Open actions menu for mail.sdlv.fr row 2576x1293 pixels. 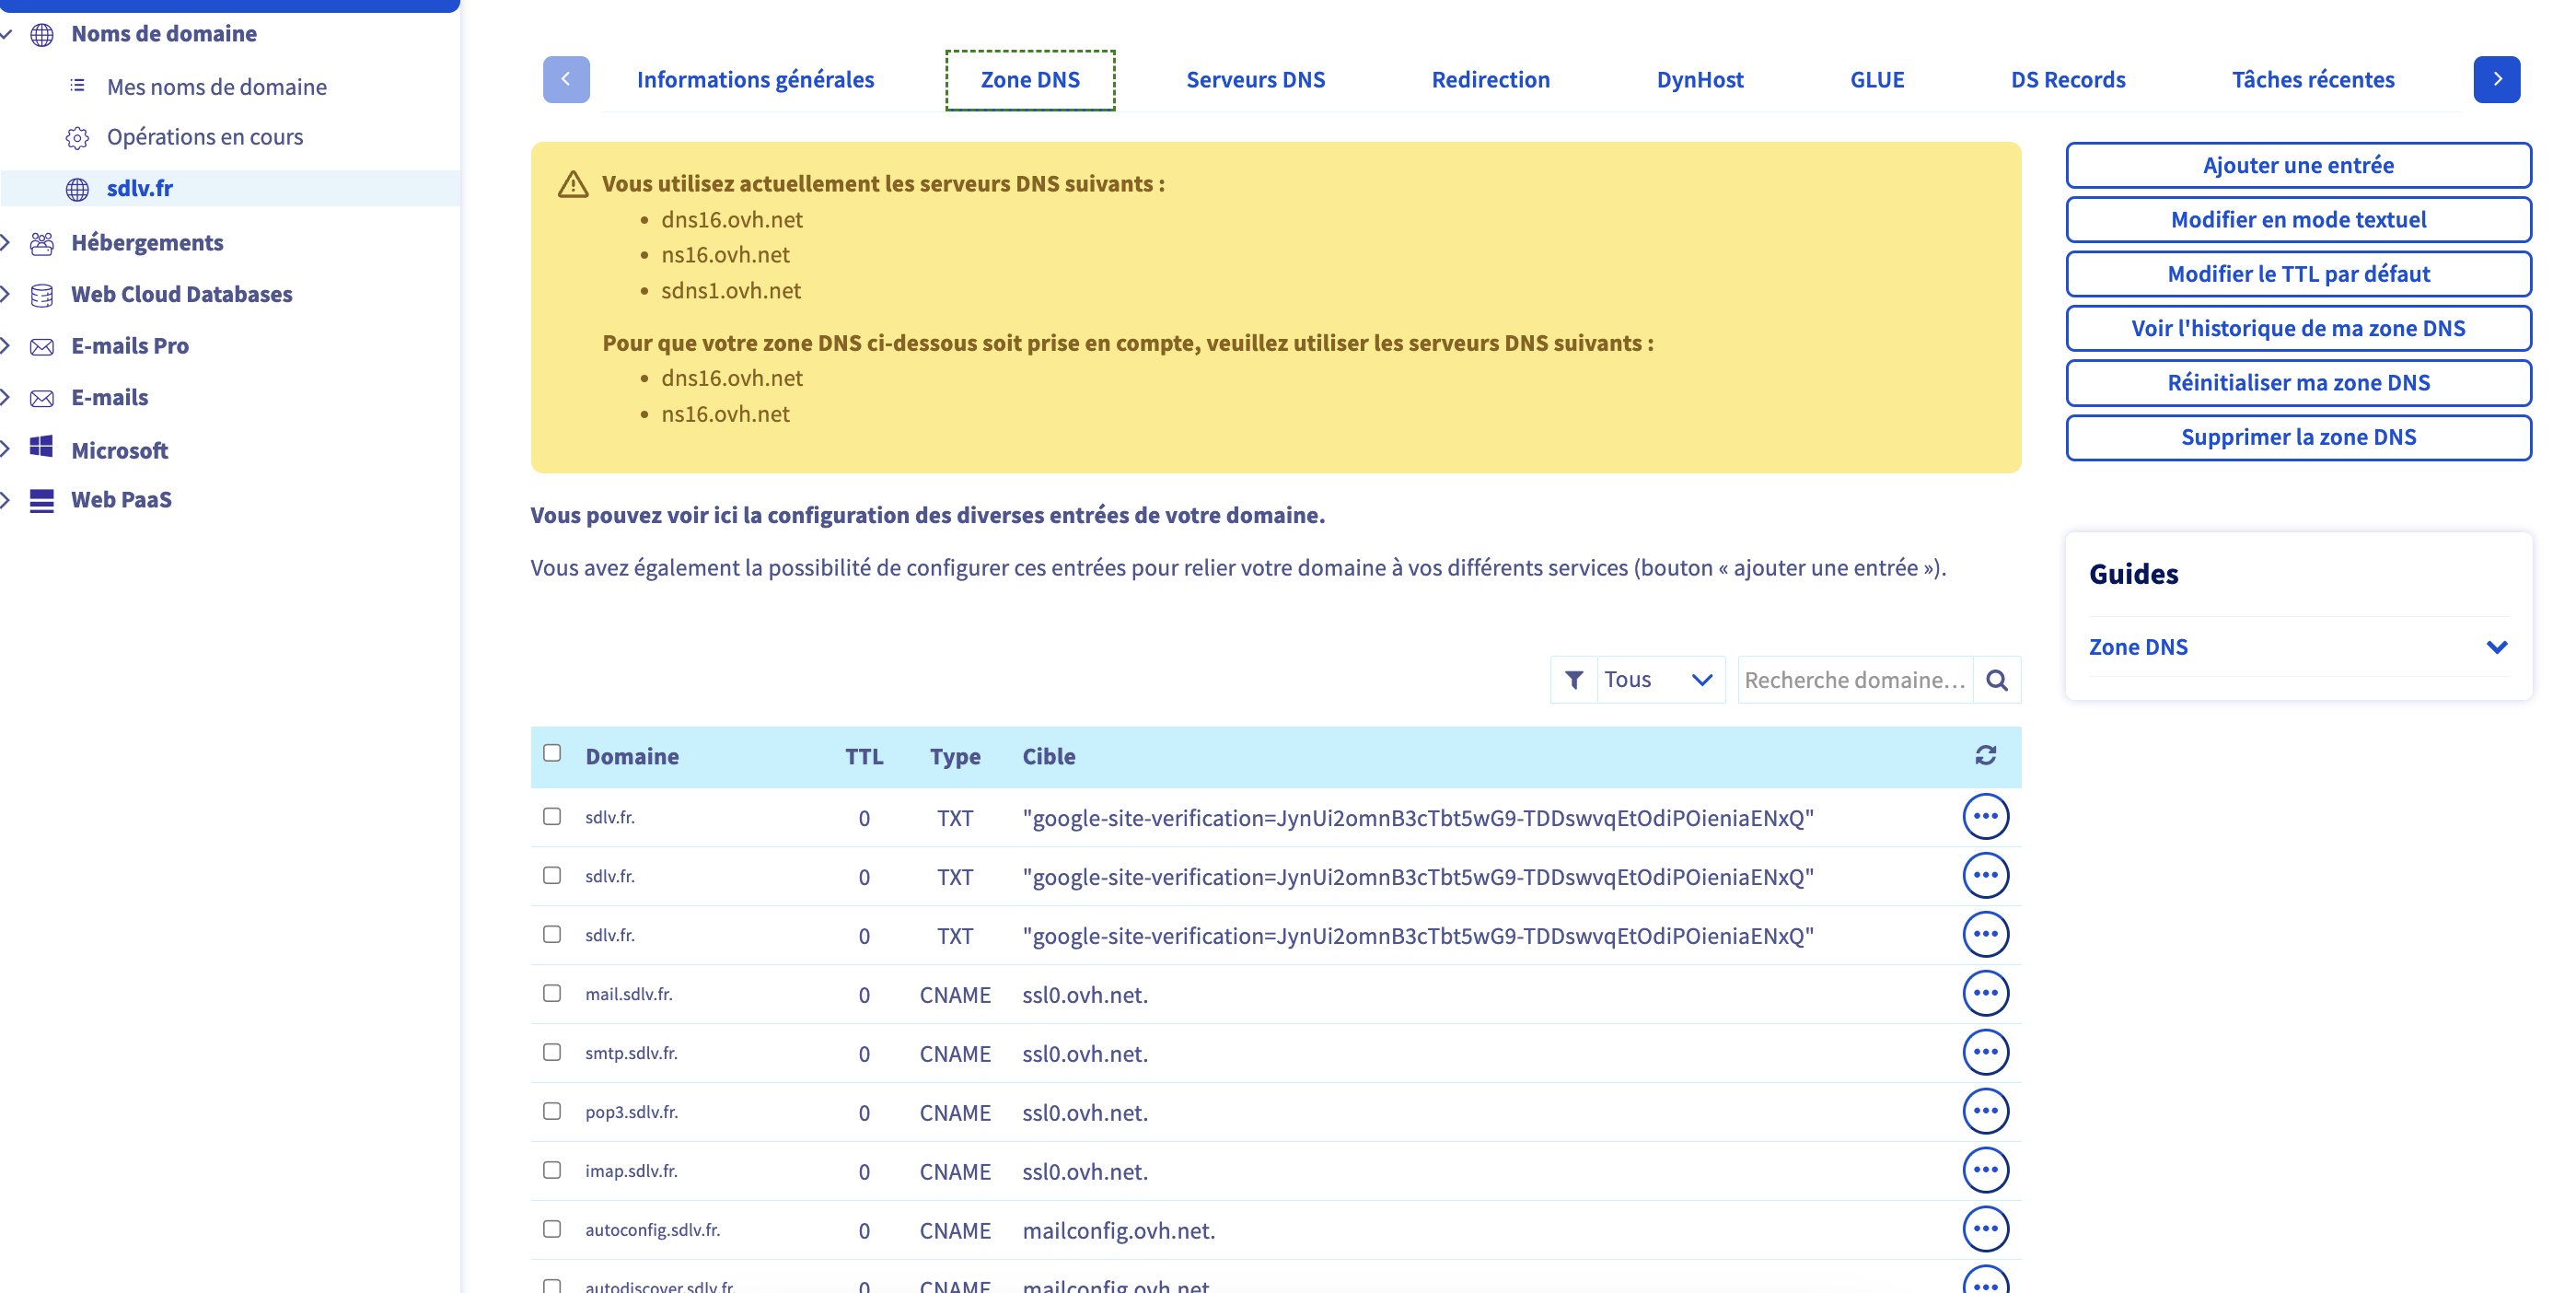coord(1985,993)
